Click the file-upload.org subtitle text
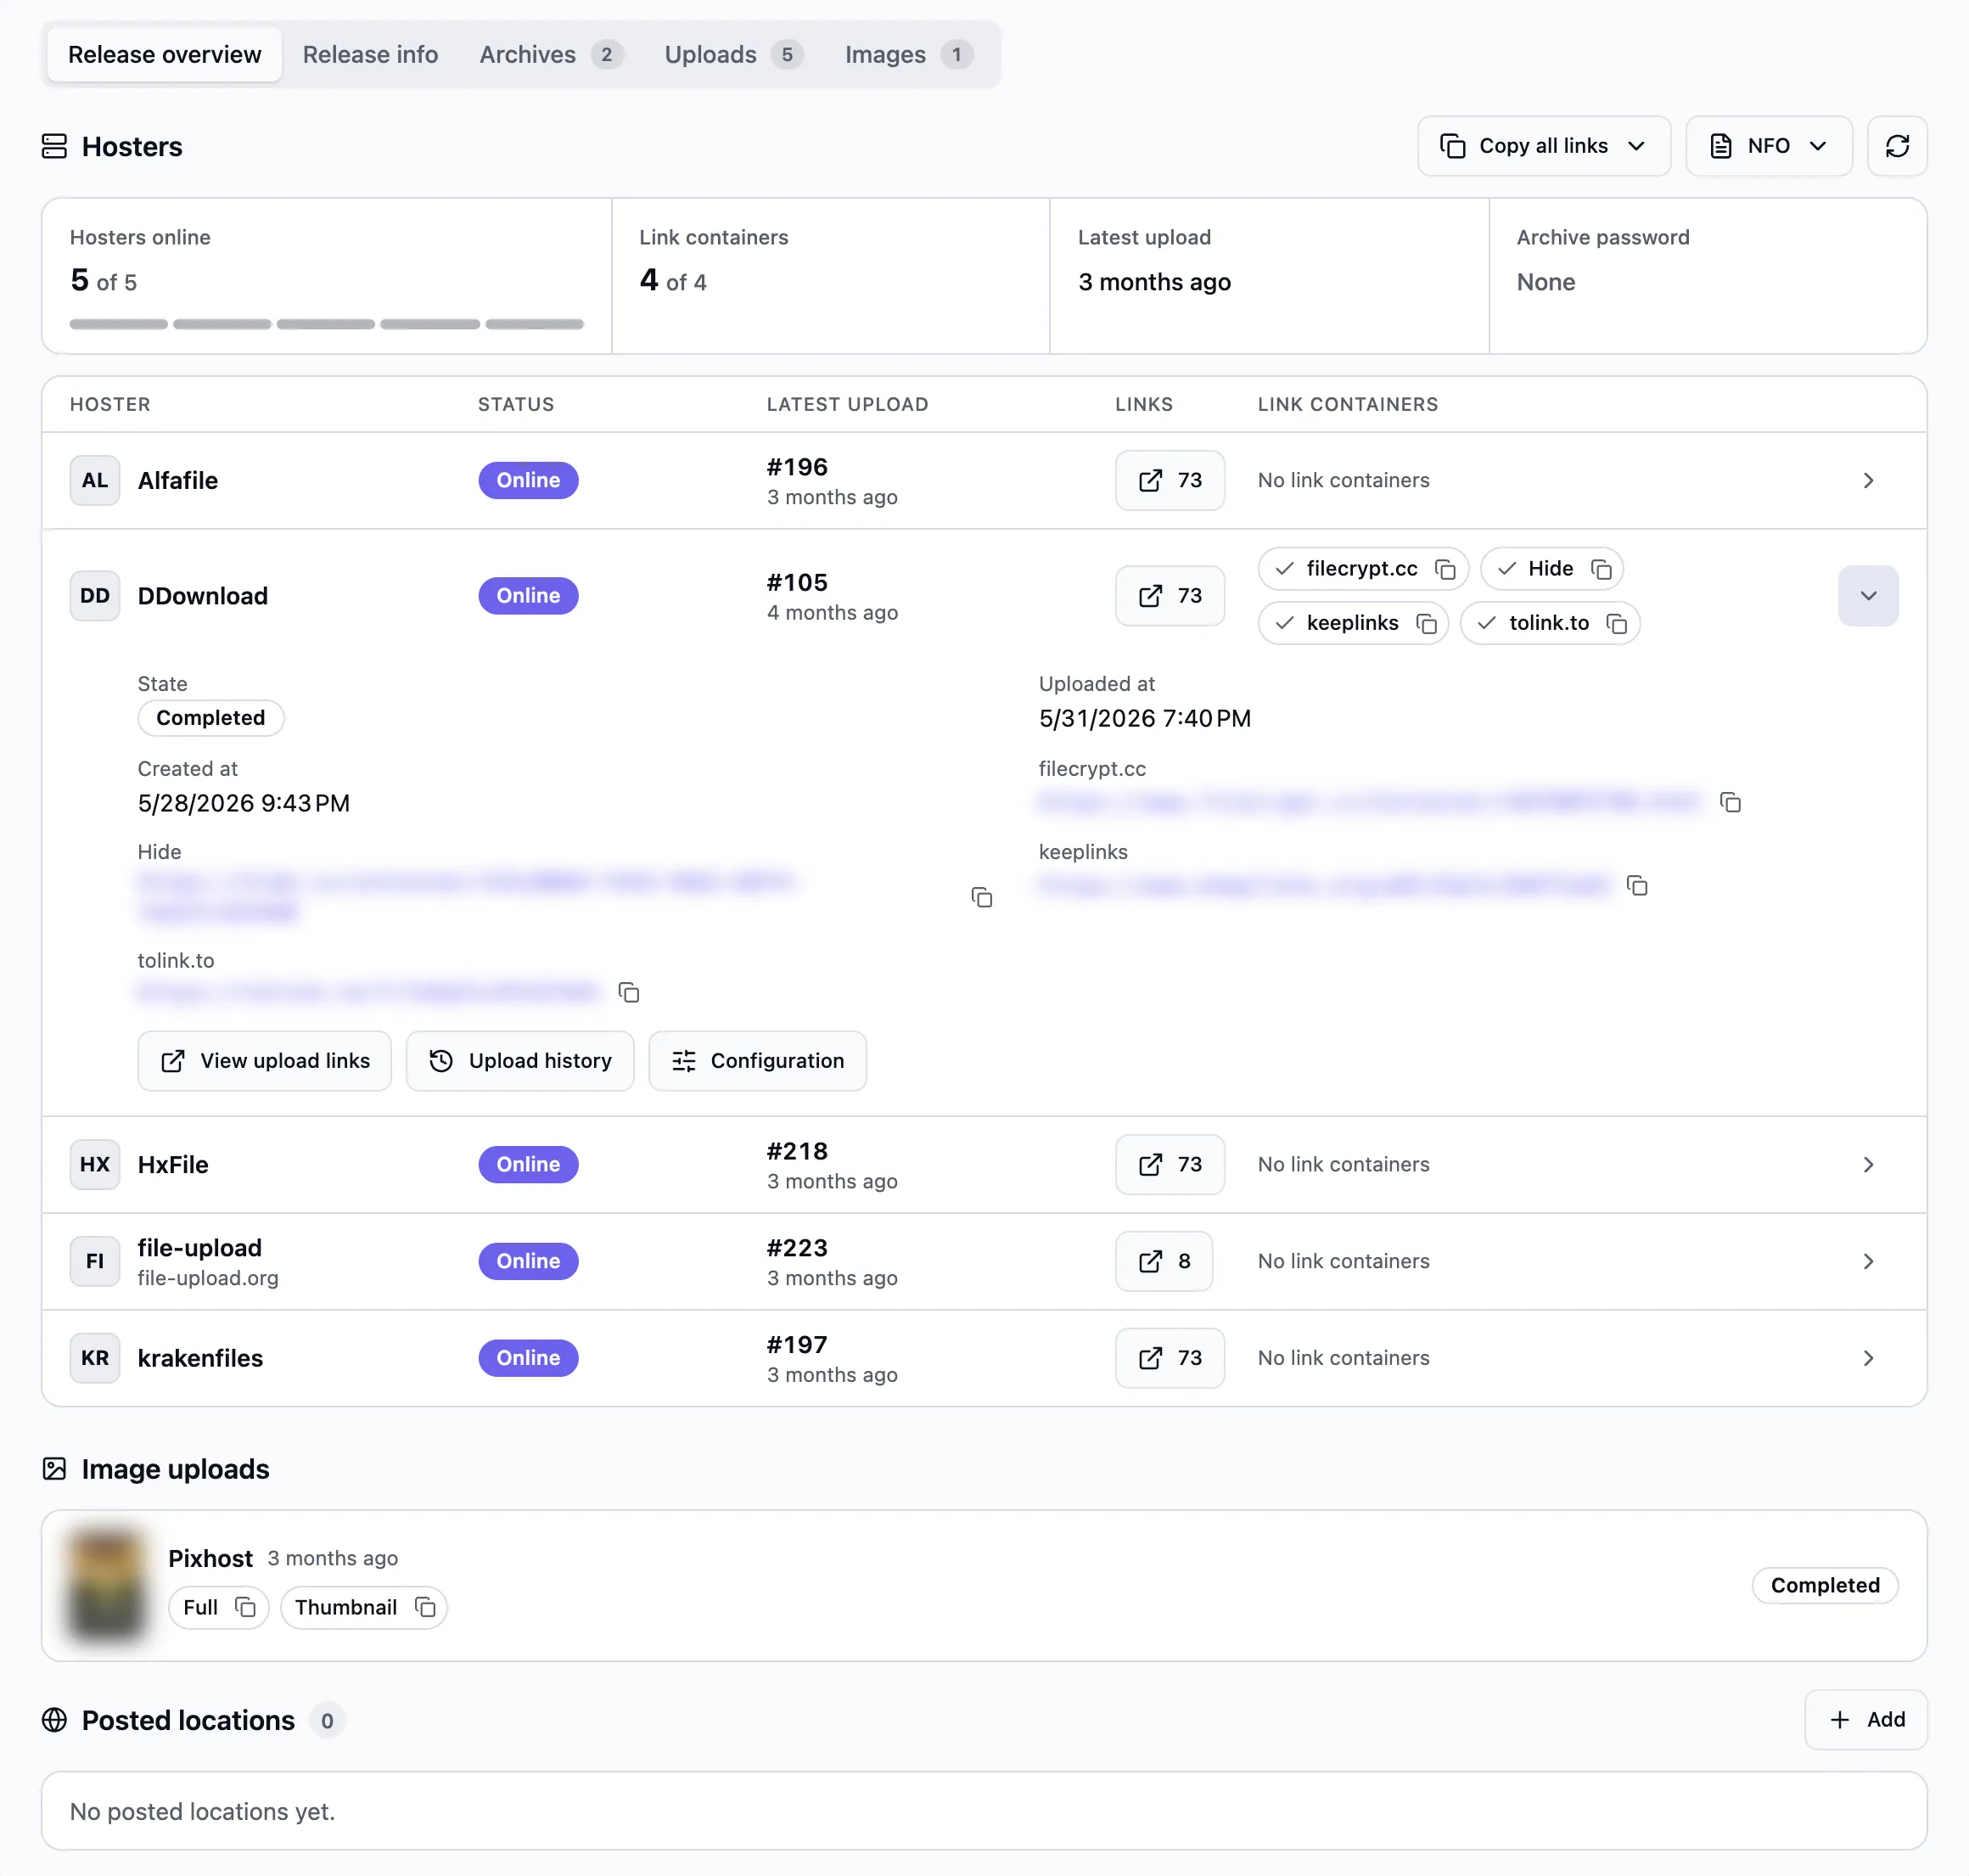The width and height of the screenshot is (1969, 1876). (x=208, y=1278)
